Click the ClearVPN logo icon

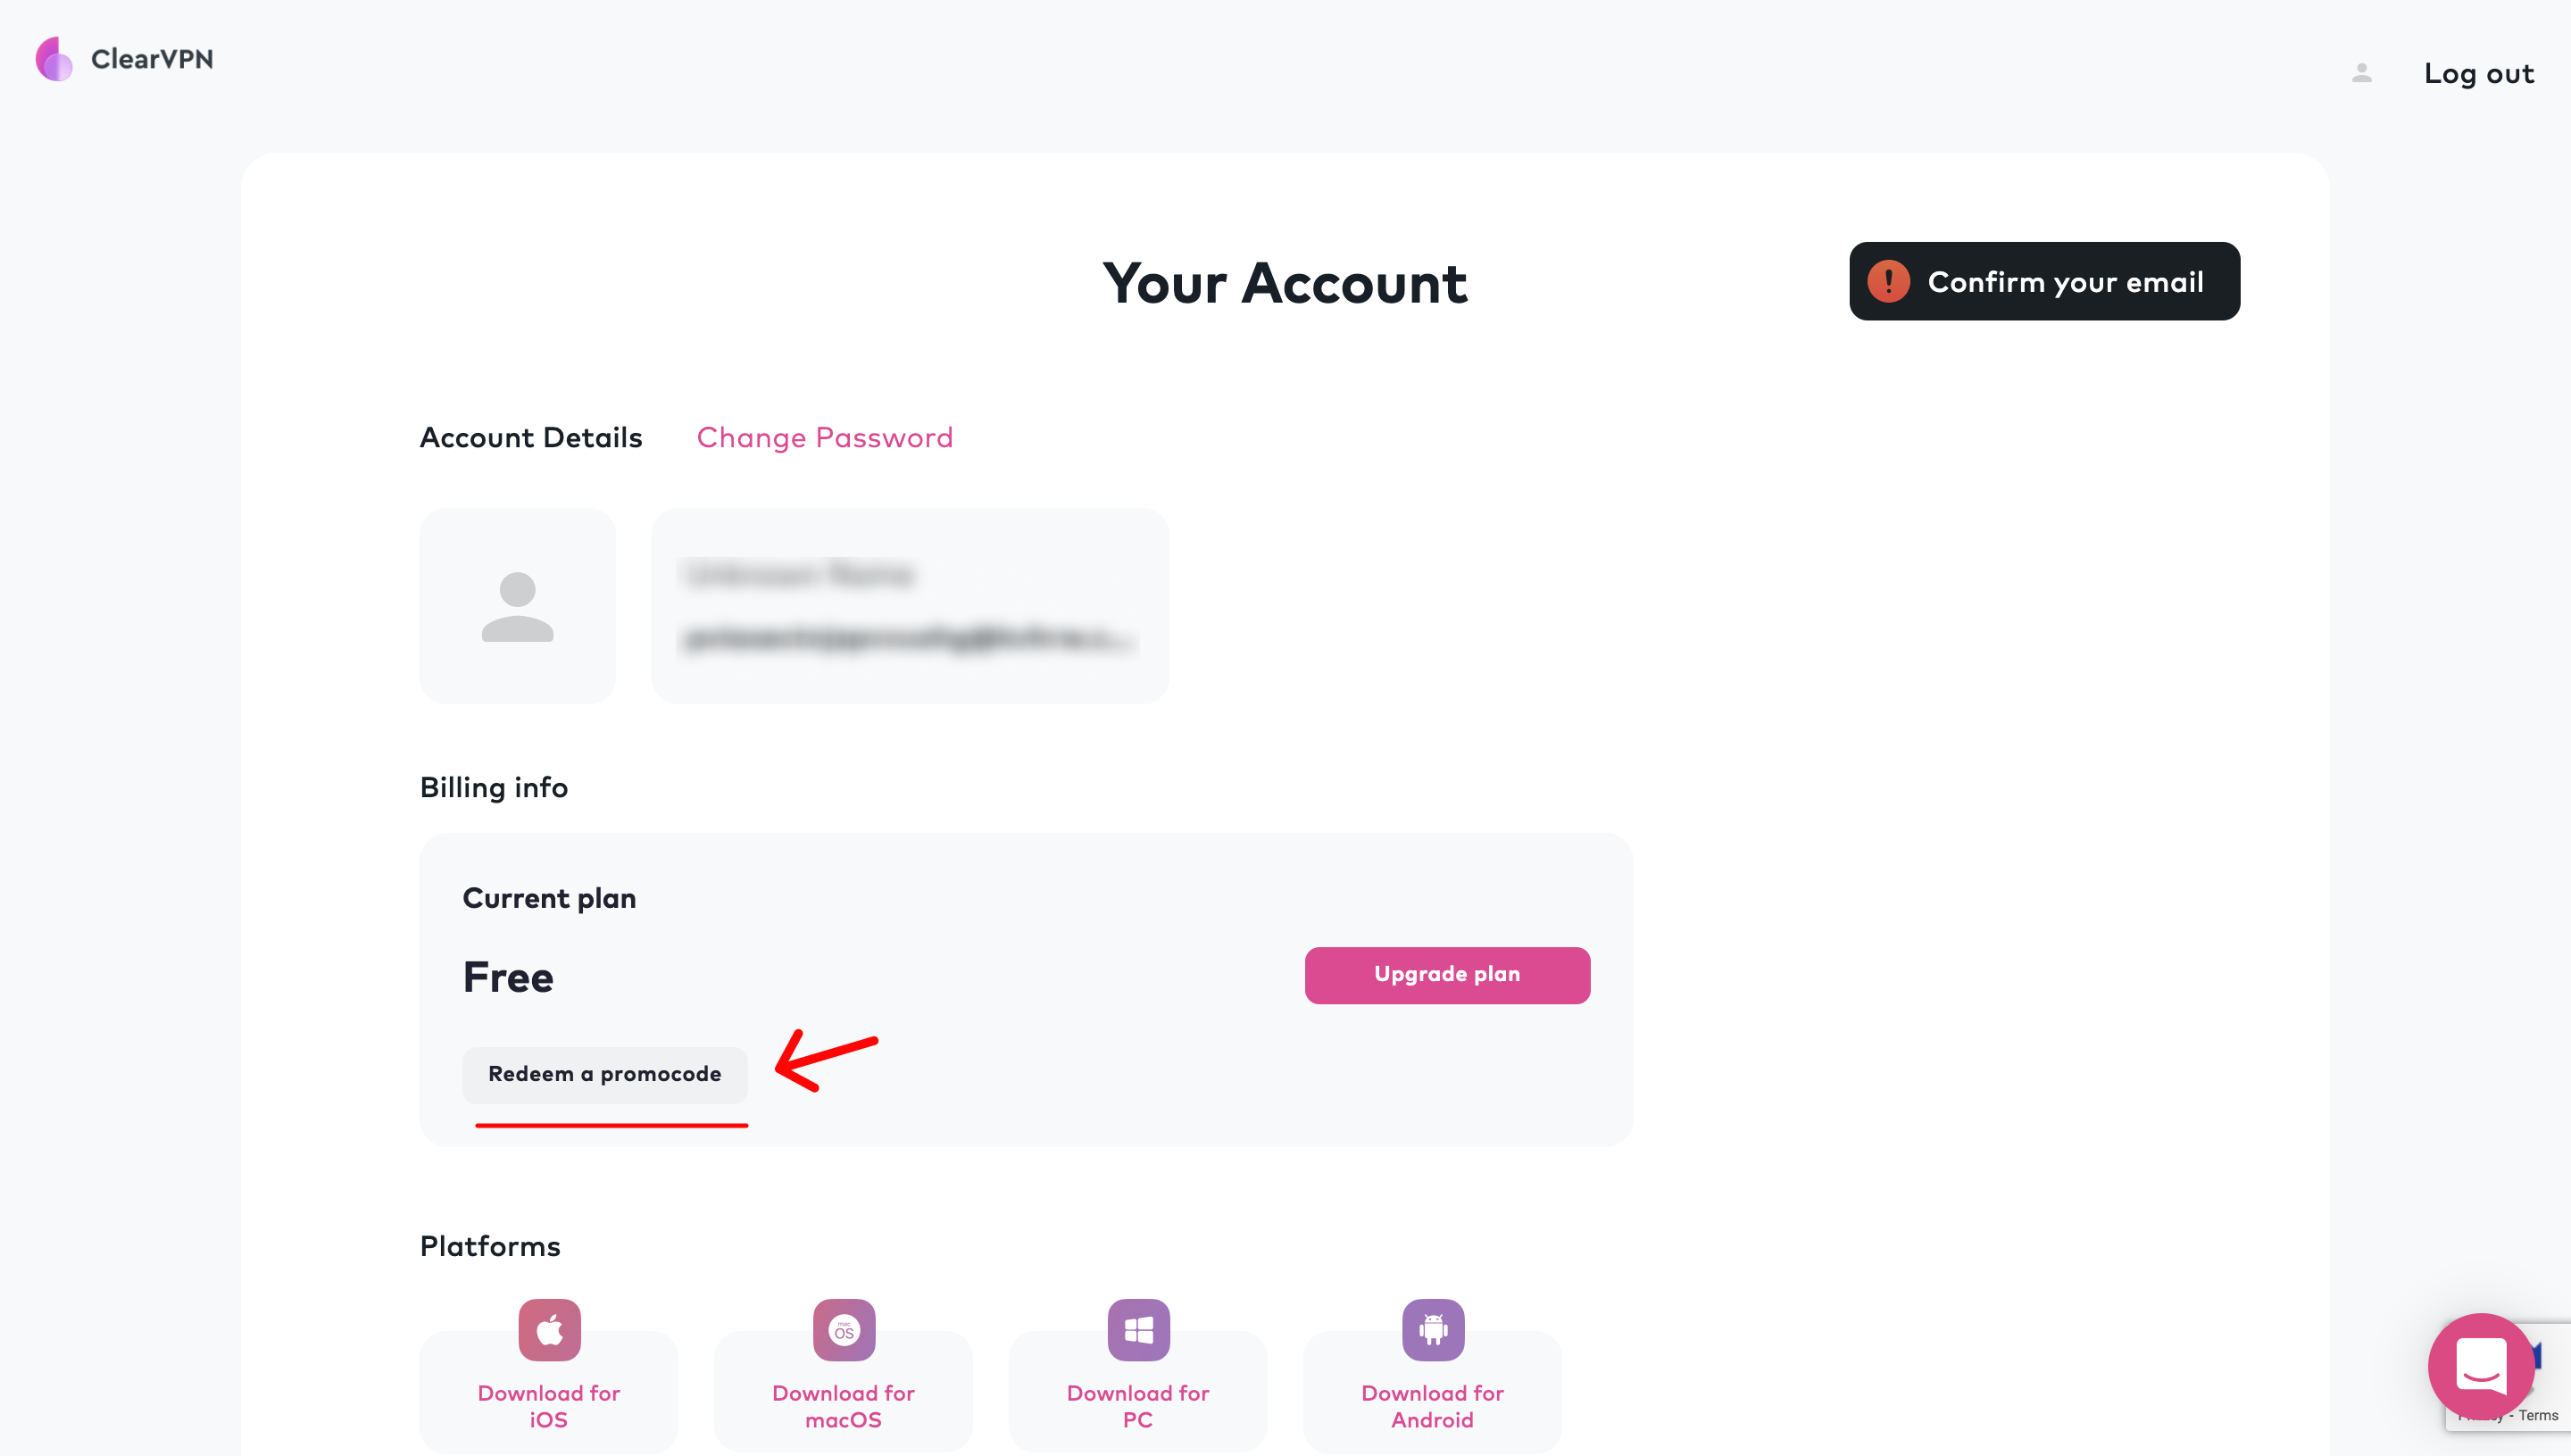(51, 58)
